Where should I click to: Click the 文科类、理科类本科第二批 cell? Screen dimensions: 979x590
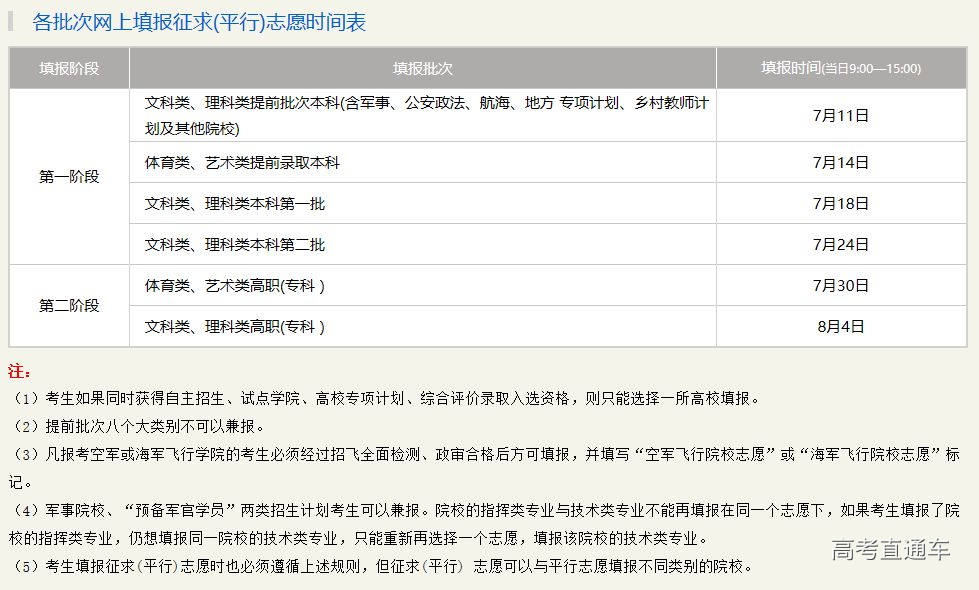[x=235, y=245]
